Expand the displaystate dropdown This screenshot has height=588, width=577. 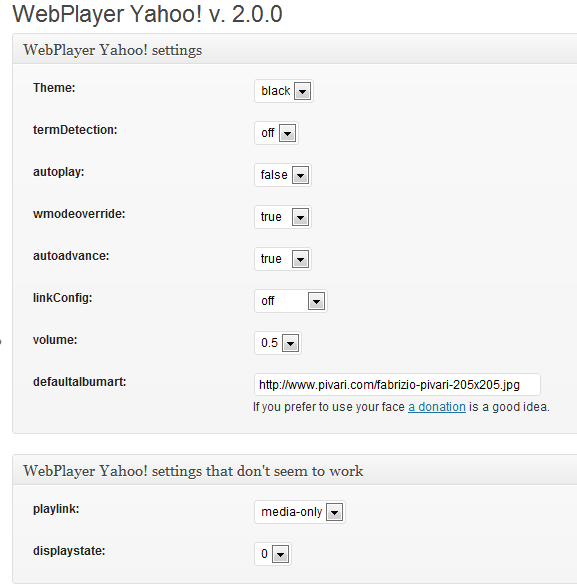273,554
